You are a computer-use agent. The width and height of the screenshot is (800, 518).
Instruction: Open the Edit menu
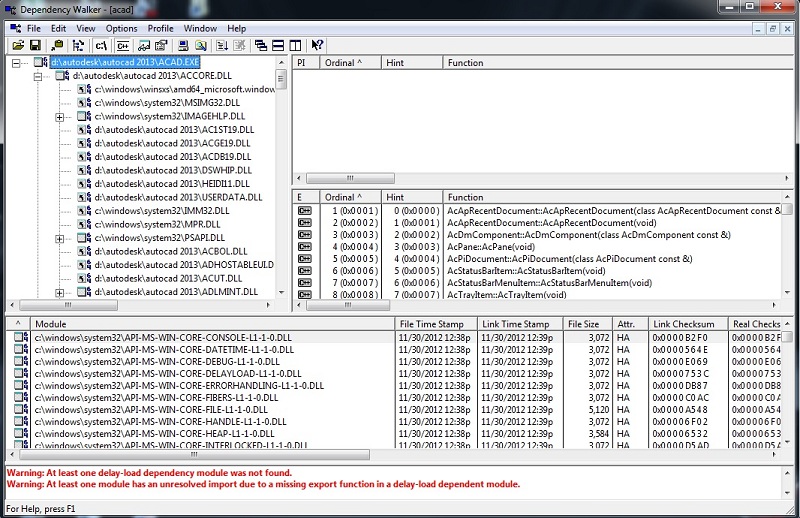coord(58,29)
